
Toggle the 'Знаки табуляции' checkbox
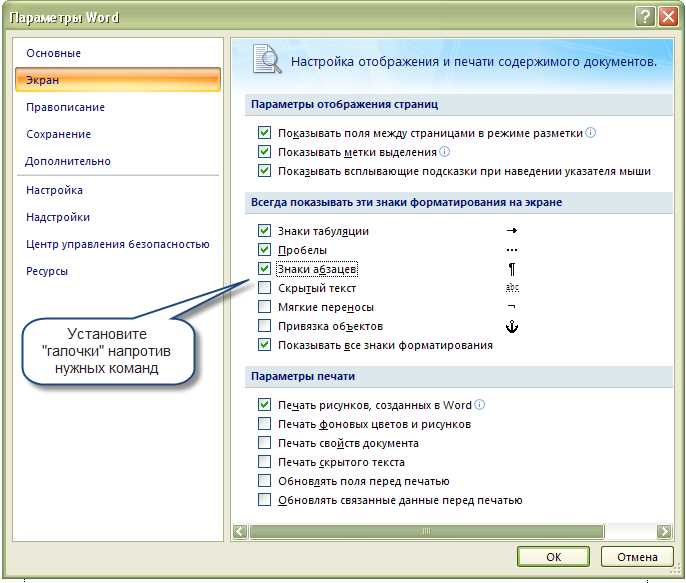[264, 230]
